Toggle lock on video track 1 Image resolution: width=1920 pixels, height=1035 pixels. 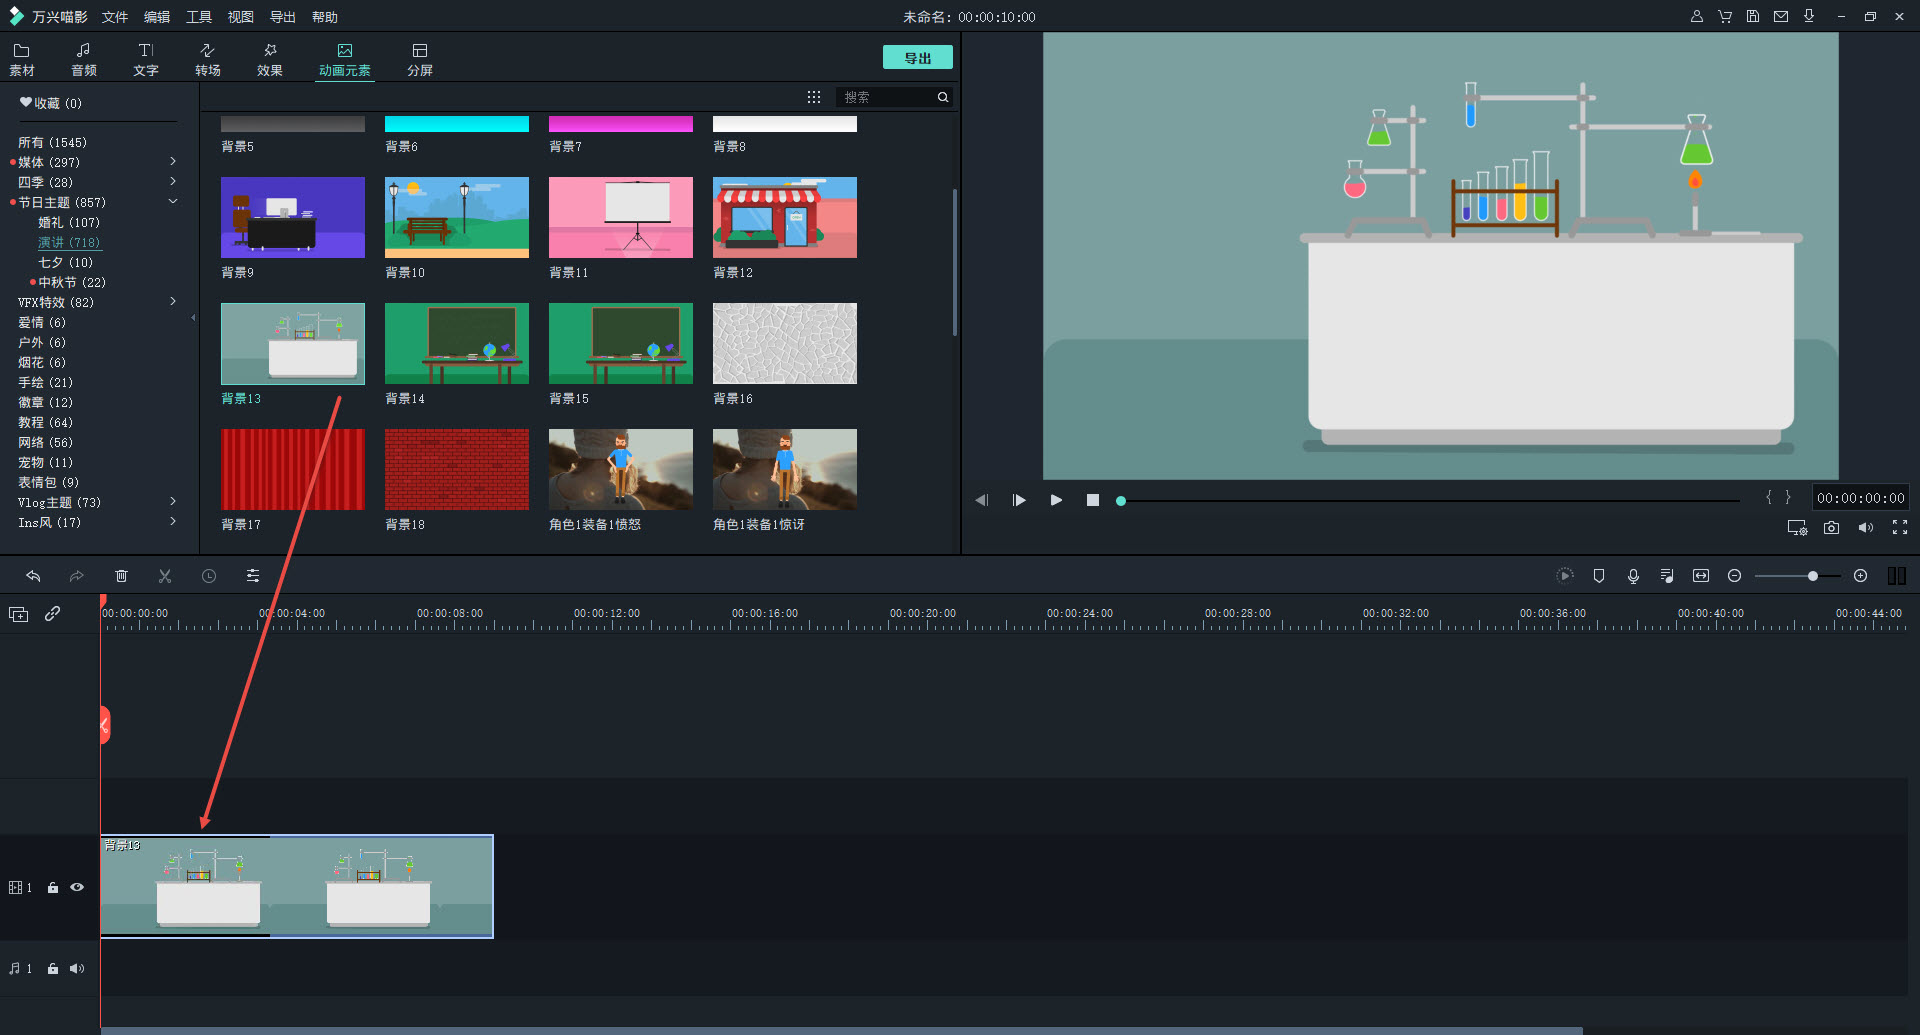tap(53, 887)
